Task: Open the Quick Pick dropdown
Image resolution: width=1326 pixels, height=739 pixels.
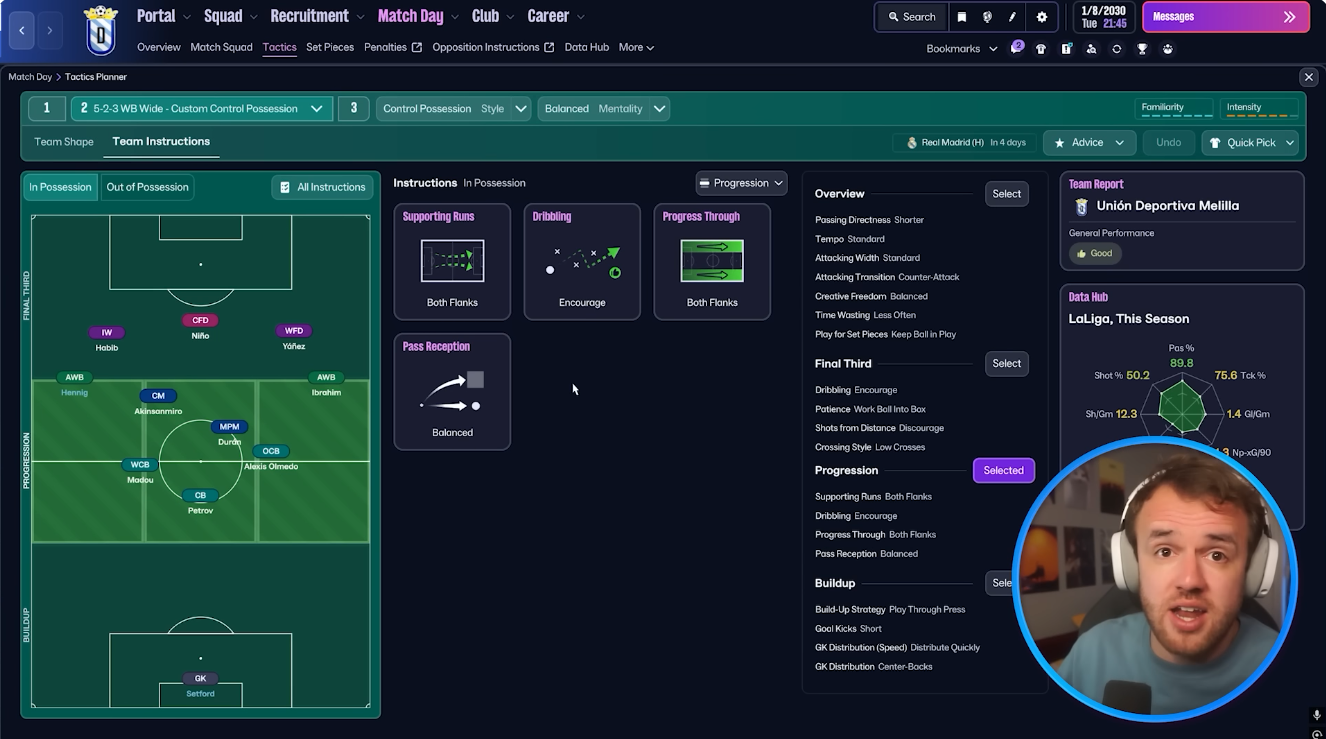Action: coord(1250,143)
